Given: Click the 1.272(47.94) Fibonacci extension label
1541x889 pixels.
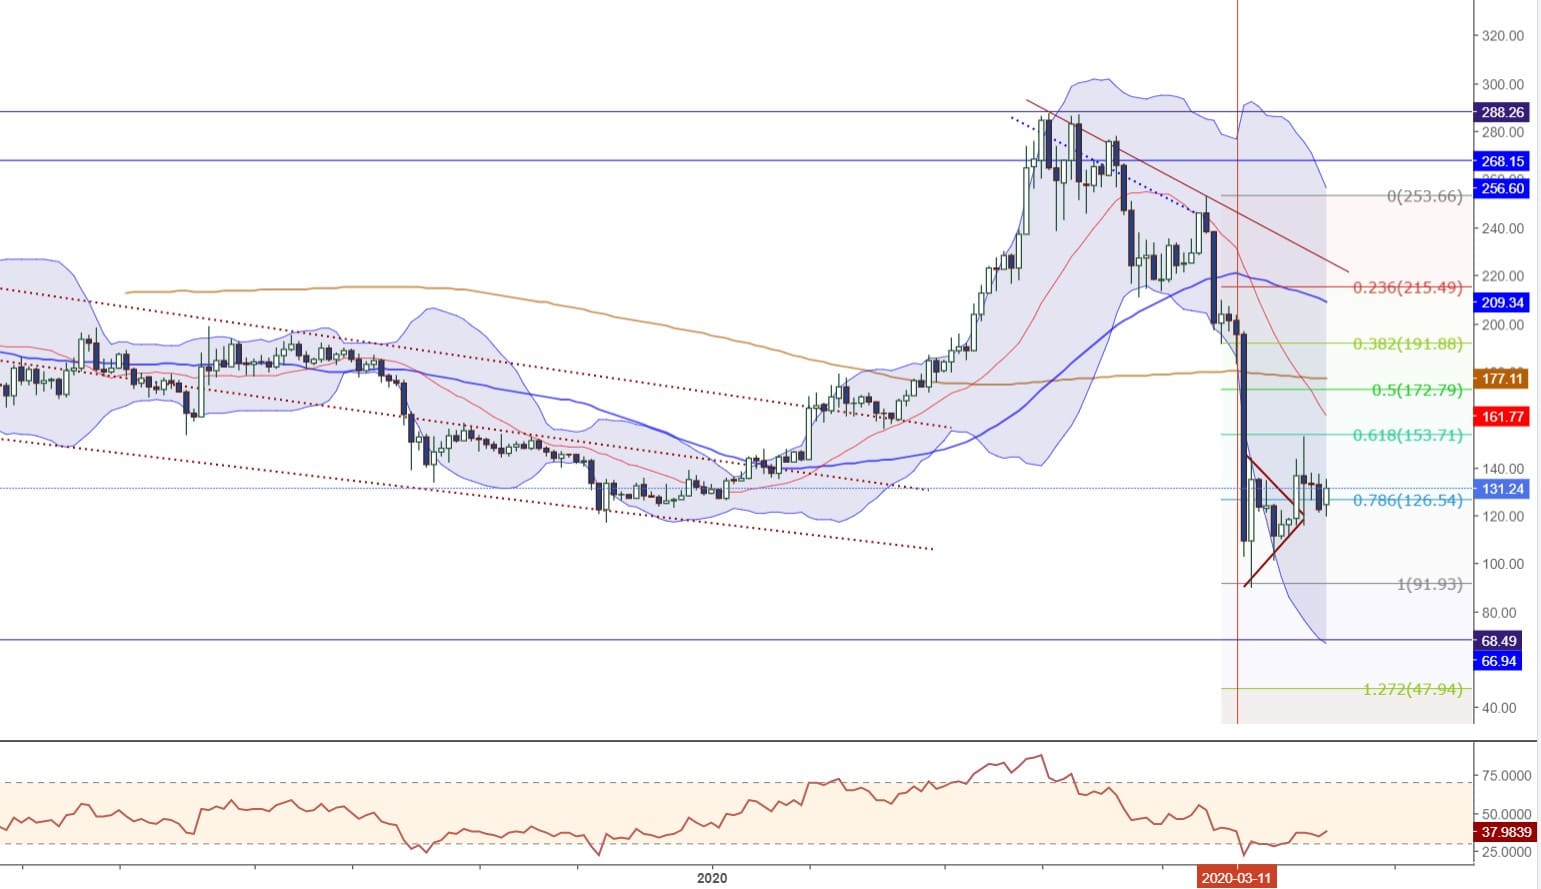Looking at the screenshot, I should (1412, 689).
